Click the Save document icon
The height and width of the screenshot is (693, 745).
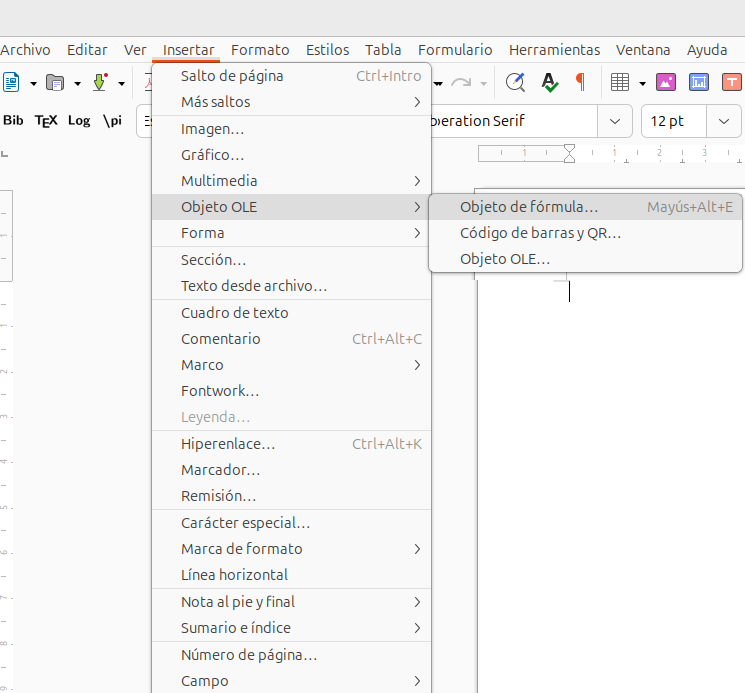click(x=99, y=83)
